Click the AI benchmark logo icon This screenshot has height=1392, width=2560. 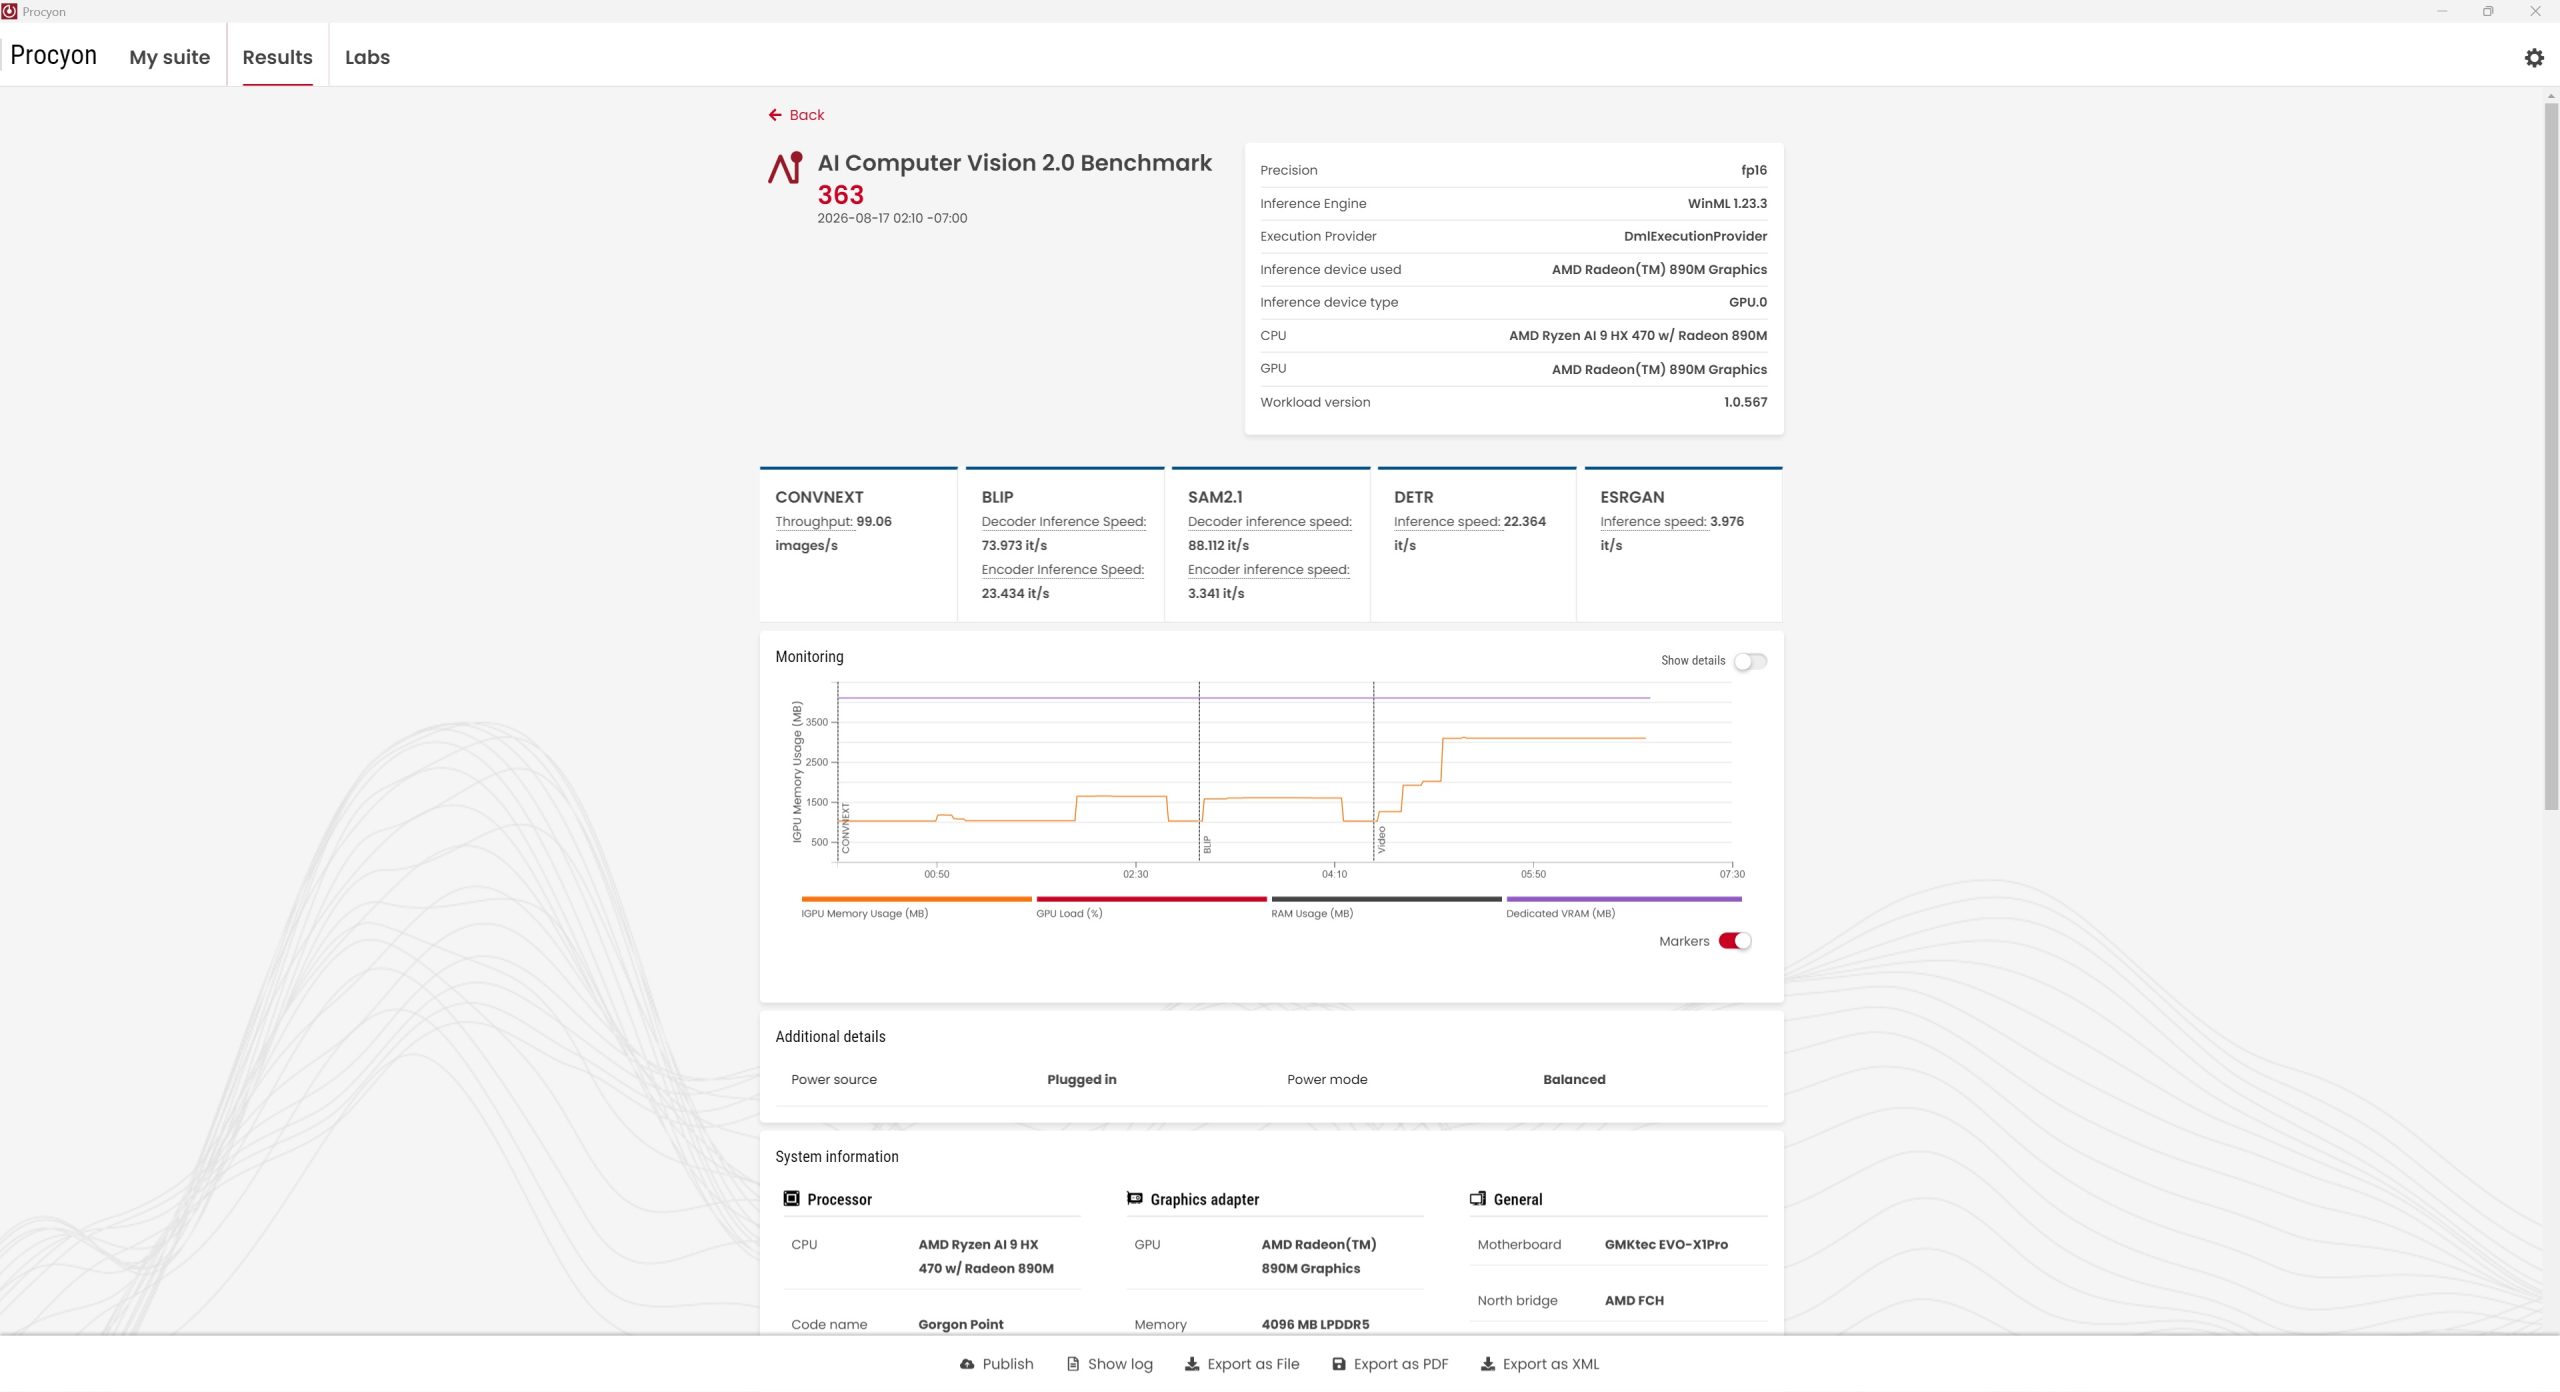[x=785, y=168]
